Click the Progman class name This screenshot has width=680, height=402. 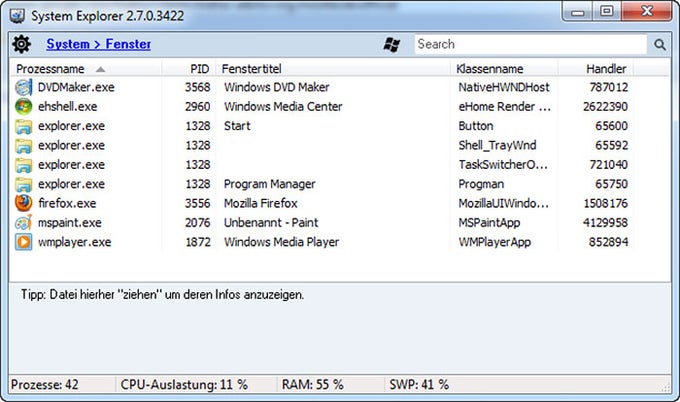point(481,184)
